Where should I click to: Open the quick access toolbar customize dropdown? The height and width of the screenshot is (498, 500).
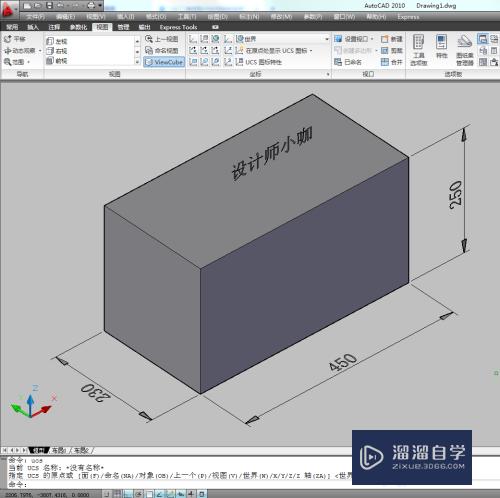(100, 6)
